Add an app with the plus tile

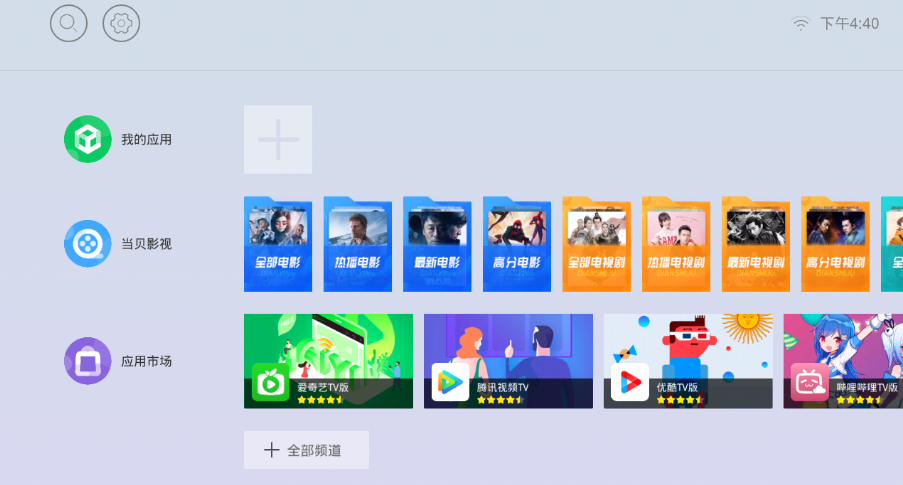pyautogui.click(x=278, y=139)
